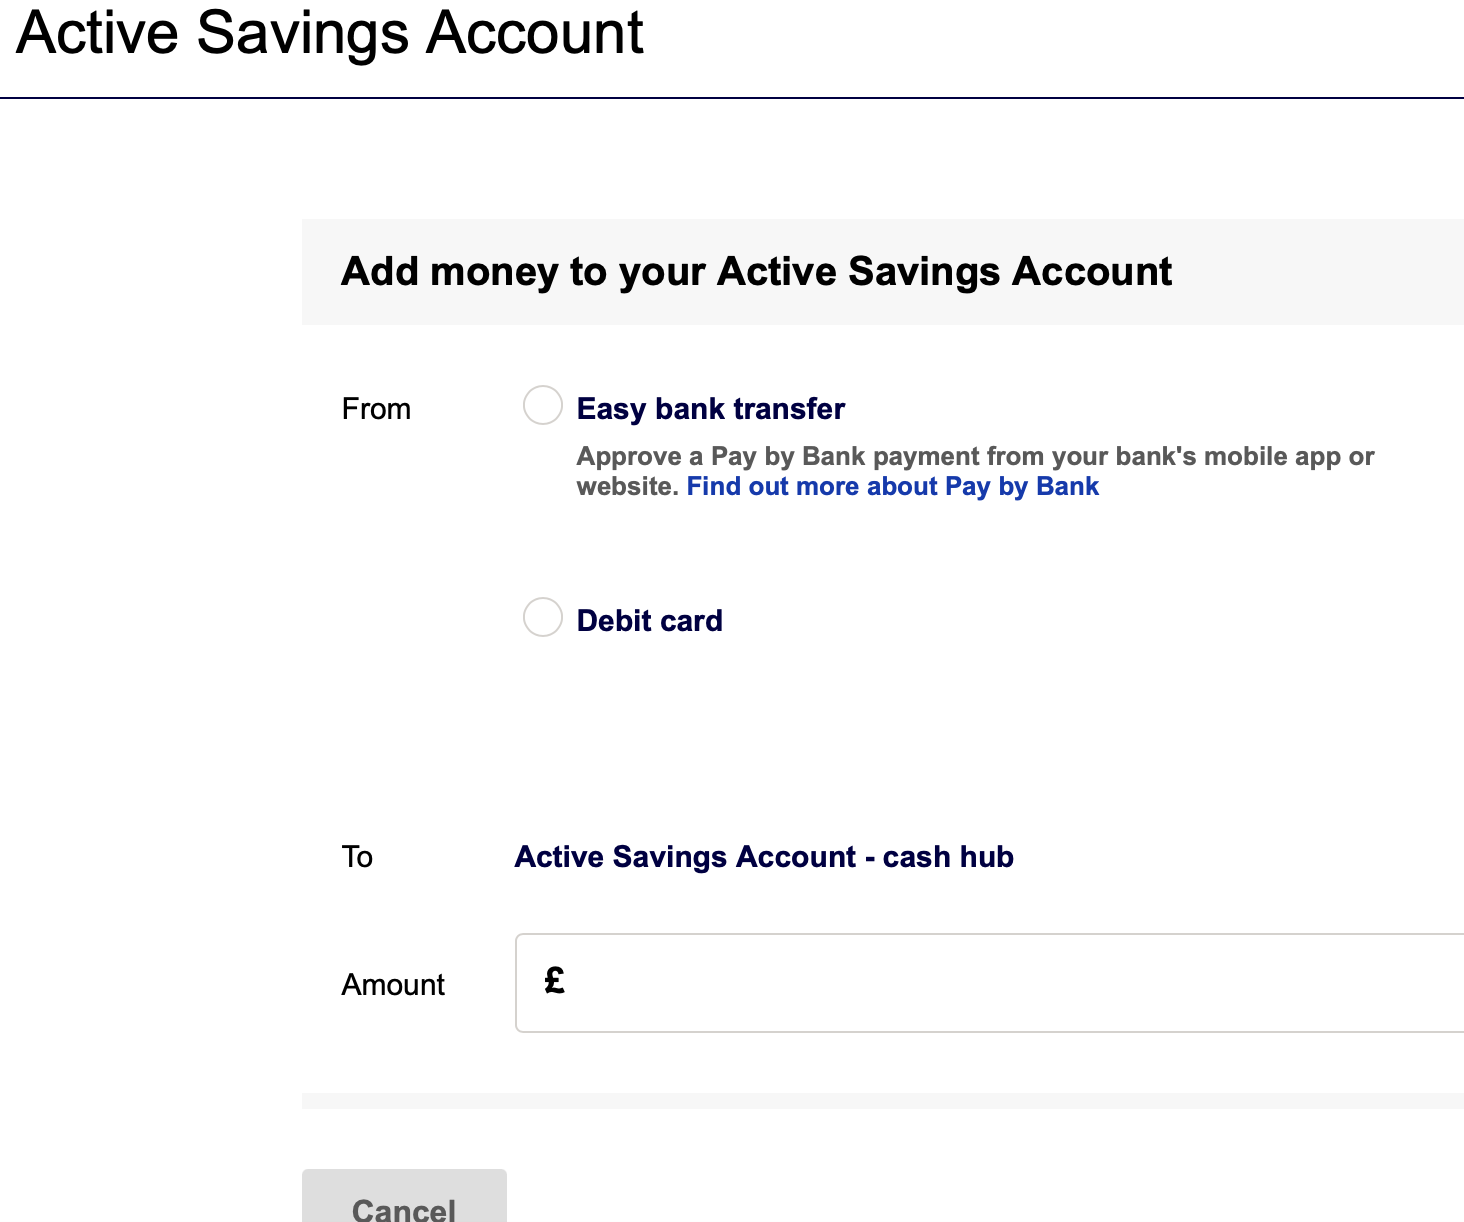Viewport: 1464px width, 1222px height.
Task: Click the word website in the transfer description
Action: click(627, 487)
